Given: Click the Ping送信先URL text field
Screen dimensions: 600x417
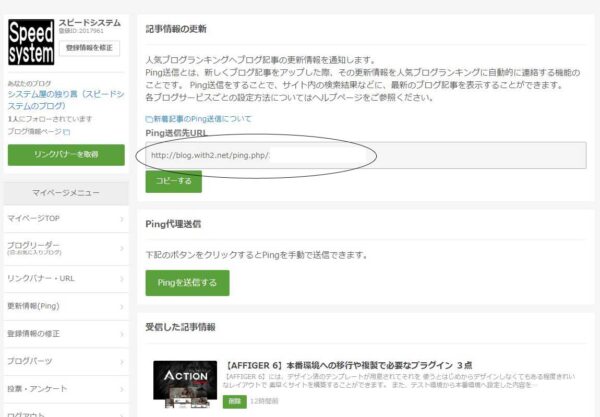Looking at the screenshot, I should pos(366,155).
